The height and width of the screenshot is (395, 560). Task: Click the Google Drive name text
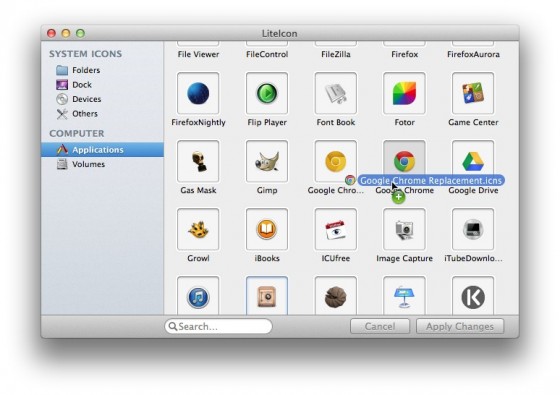coord(473,190)
